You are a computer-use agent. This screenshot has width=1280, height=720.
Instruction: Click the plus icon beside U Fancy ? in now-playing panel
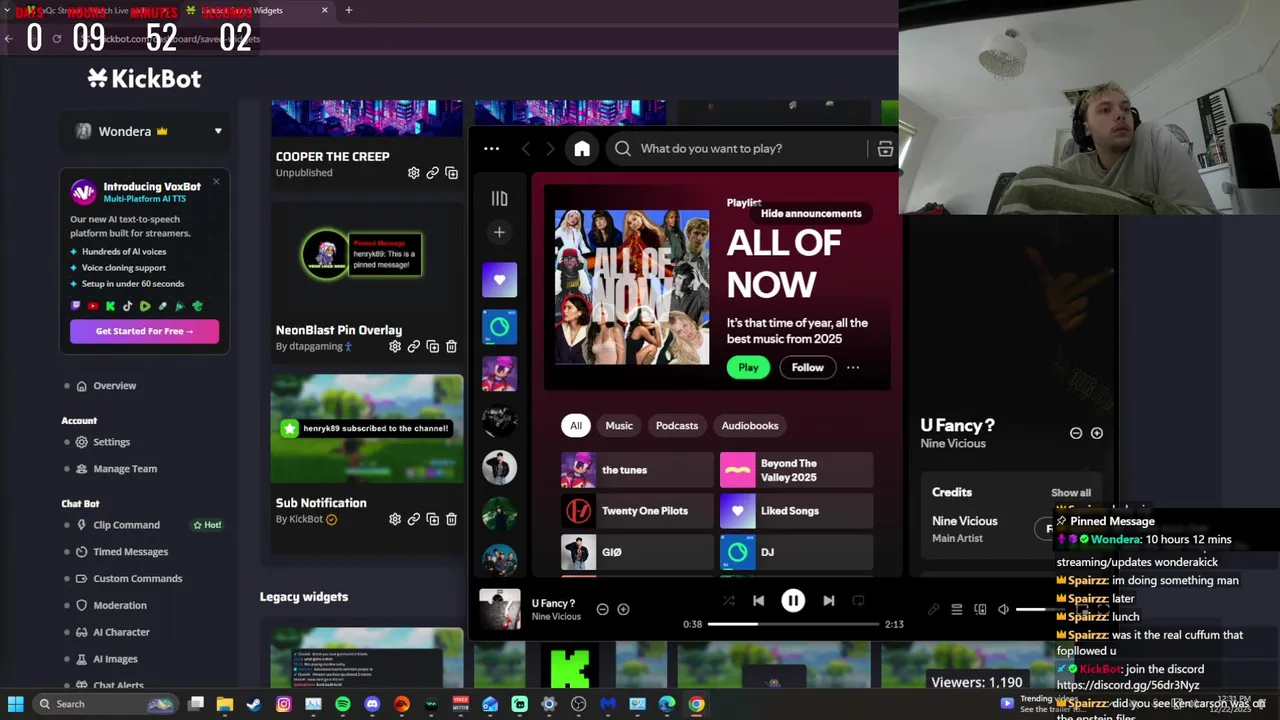click(1097, 433)
